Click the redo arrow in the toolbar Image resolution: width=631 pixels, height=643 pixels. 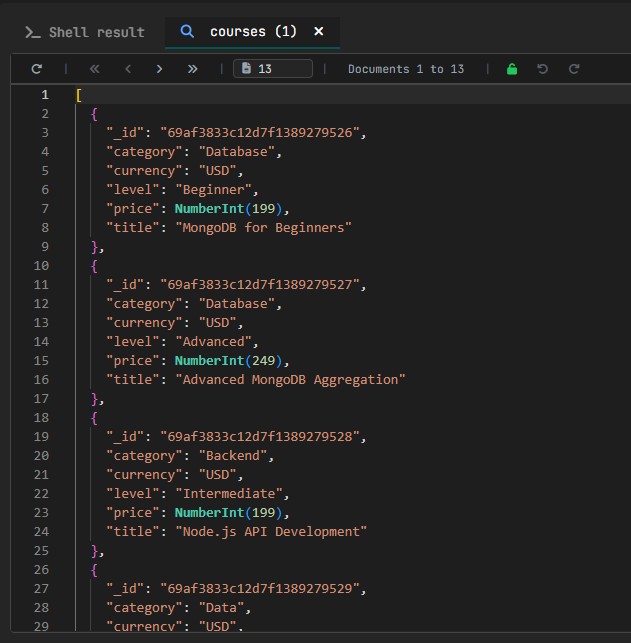click(574, 69)
